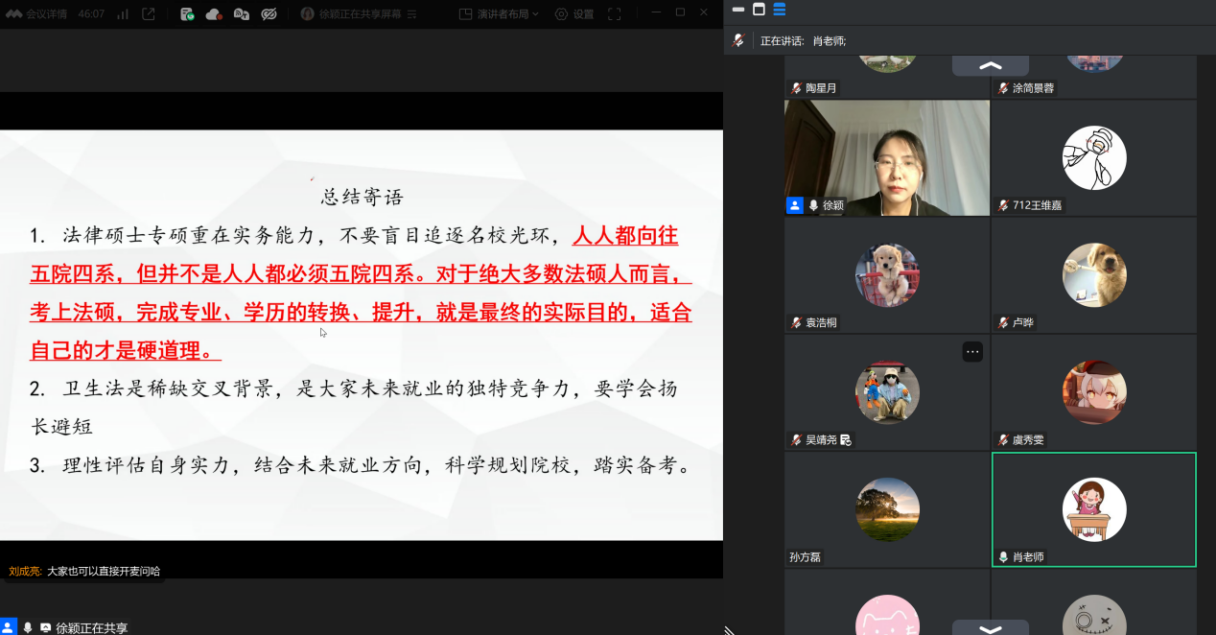This screenshot has width=1216, height=635.
Task: Click the meeting timer 46:07
Action: coord(92,14)
